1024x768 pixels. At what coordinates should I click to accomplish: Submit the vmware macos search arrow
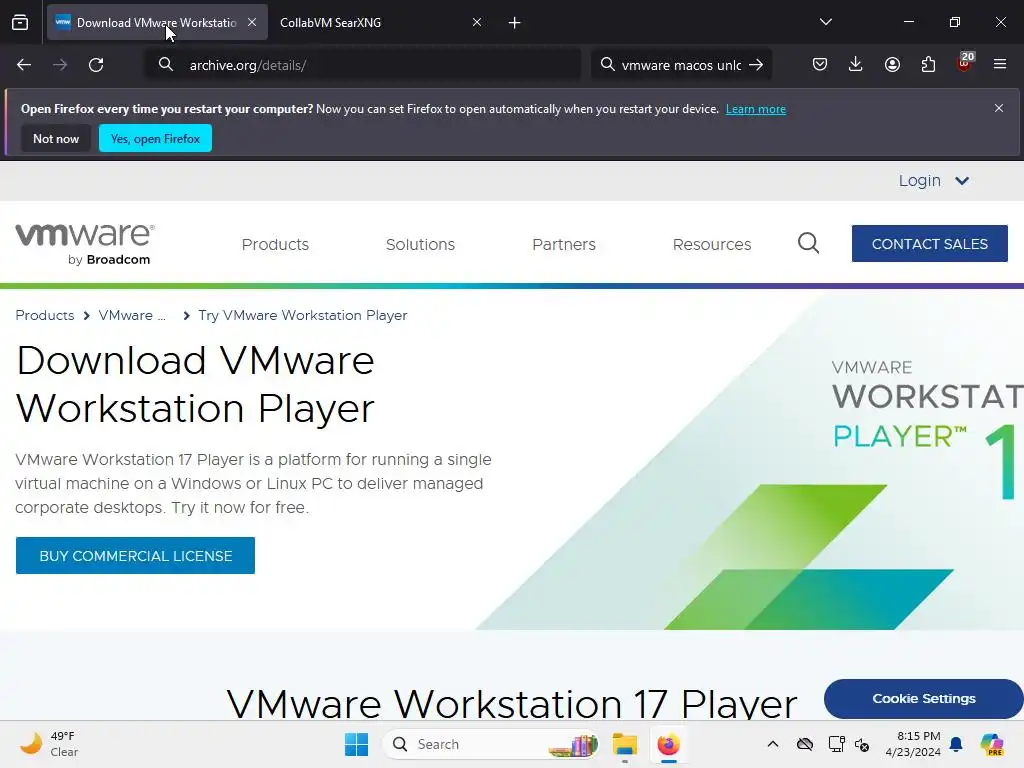pyautogui.click(x=756, y=65)
